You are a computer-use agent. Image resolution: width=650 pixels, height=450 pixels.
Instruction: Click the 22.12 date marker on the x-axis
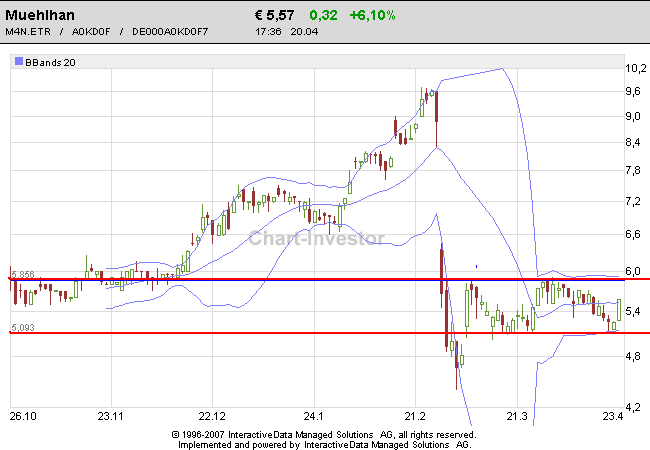211,415
